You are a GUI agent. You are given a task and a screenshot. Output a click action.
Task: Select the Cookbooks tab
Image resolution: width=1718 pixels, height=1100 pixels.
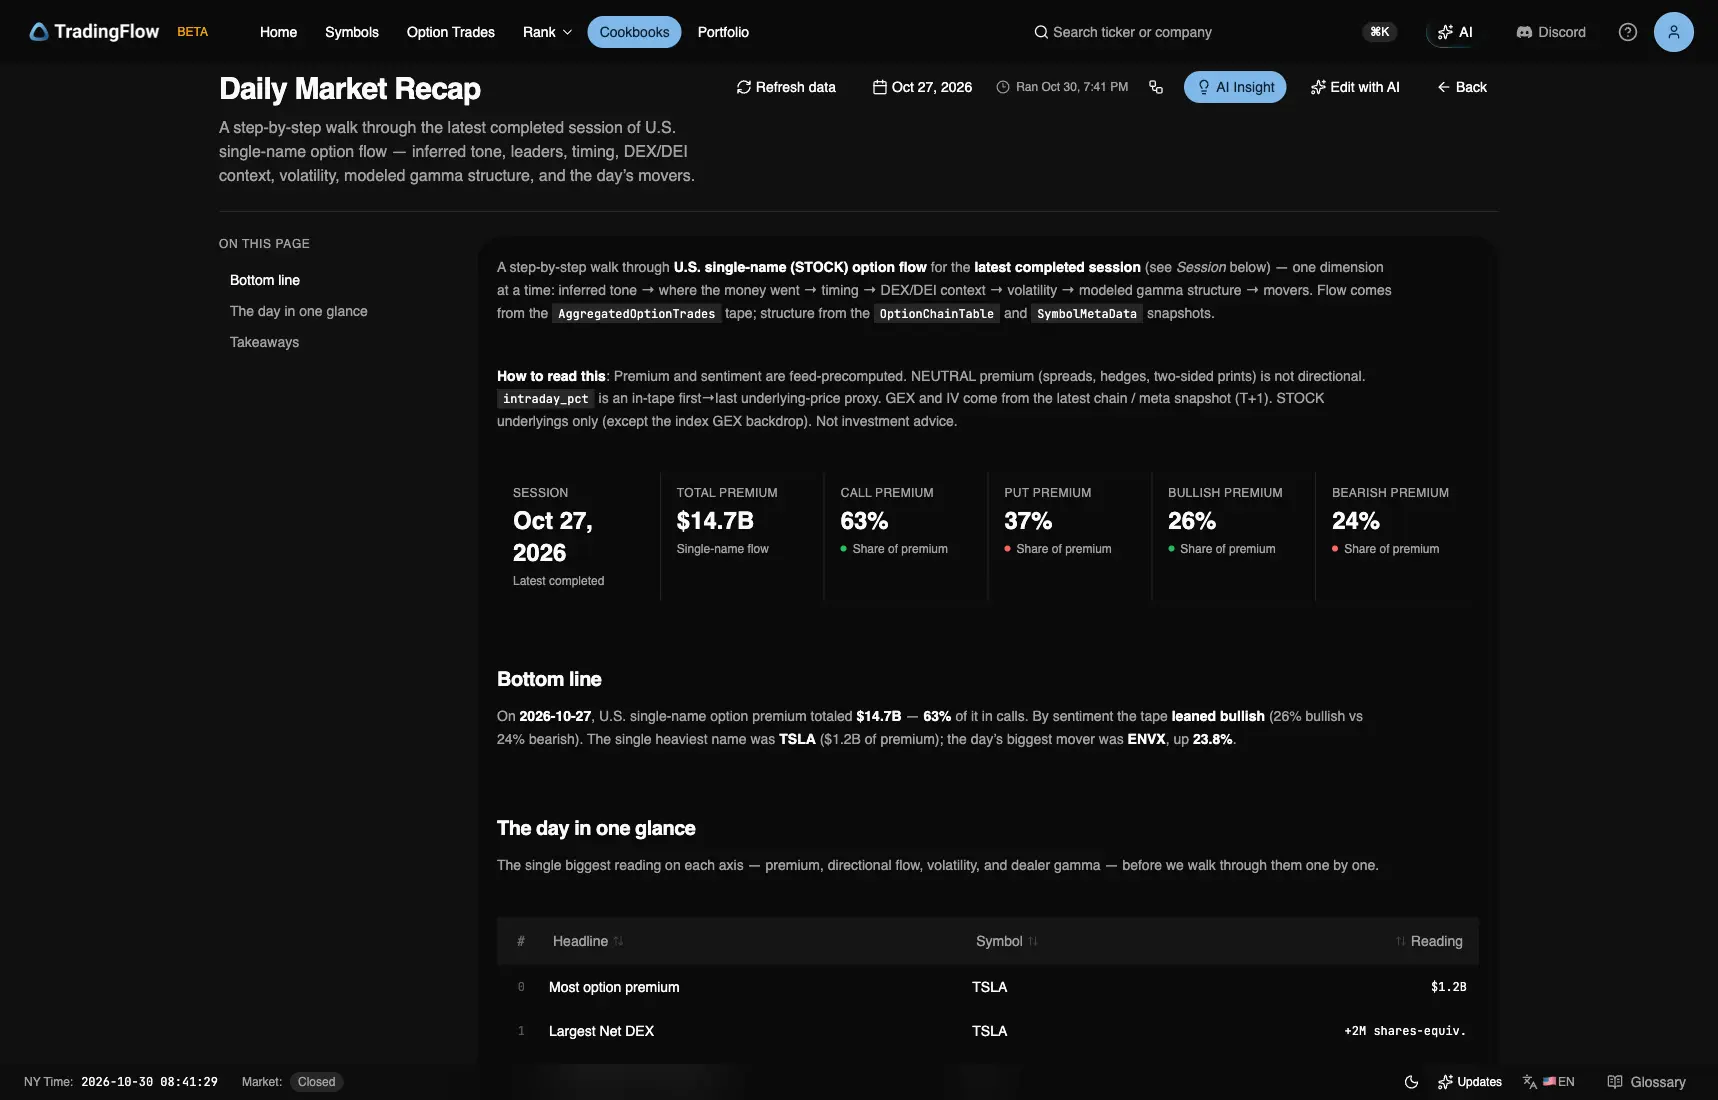click(x=634, y=32)
